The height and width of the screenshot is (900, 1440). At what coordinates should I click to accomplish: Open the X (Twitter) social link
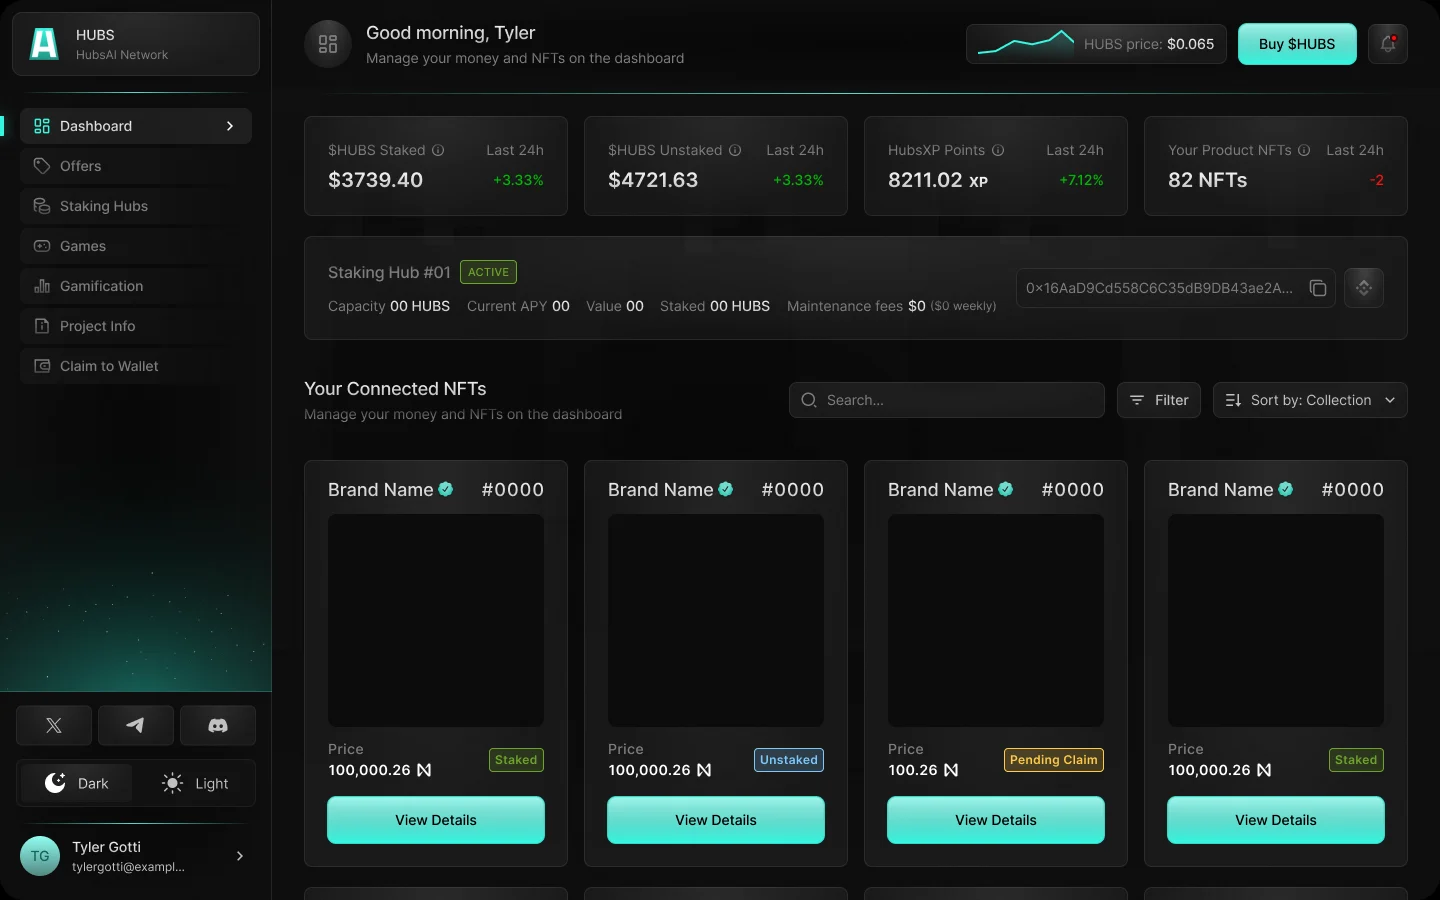click(x=54, y=725)
